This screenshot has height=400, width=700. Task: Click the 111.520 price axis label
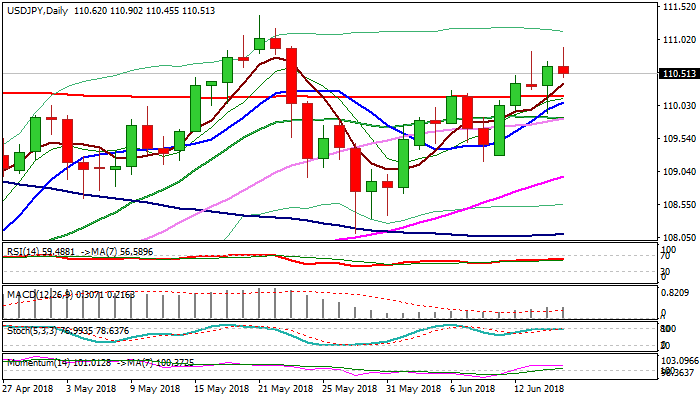click(x=678, y=7)
